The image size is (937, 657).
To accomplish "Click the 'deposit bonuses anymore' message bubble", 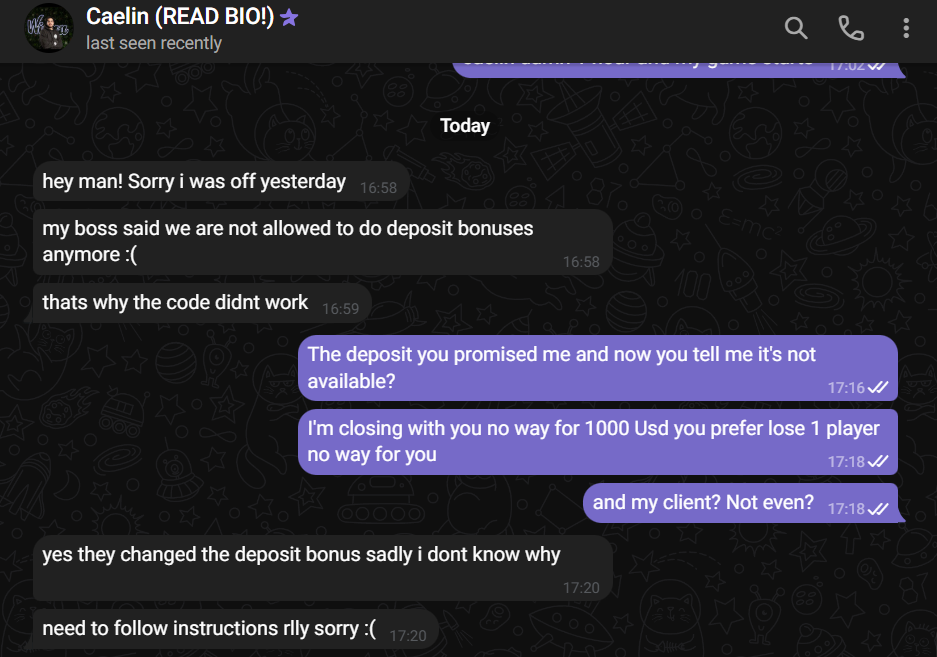I will tap(288, 241).
